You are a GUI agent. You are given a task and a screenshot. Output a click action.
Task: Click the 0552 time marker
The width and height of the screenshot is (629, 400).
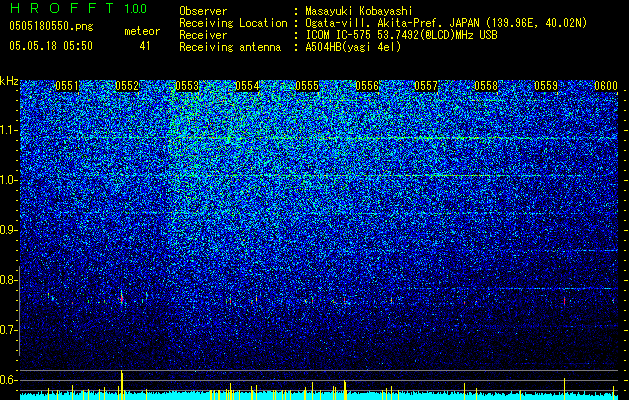127,86
